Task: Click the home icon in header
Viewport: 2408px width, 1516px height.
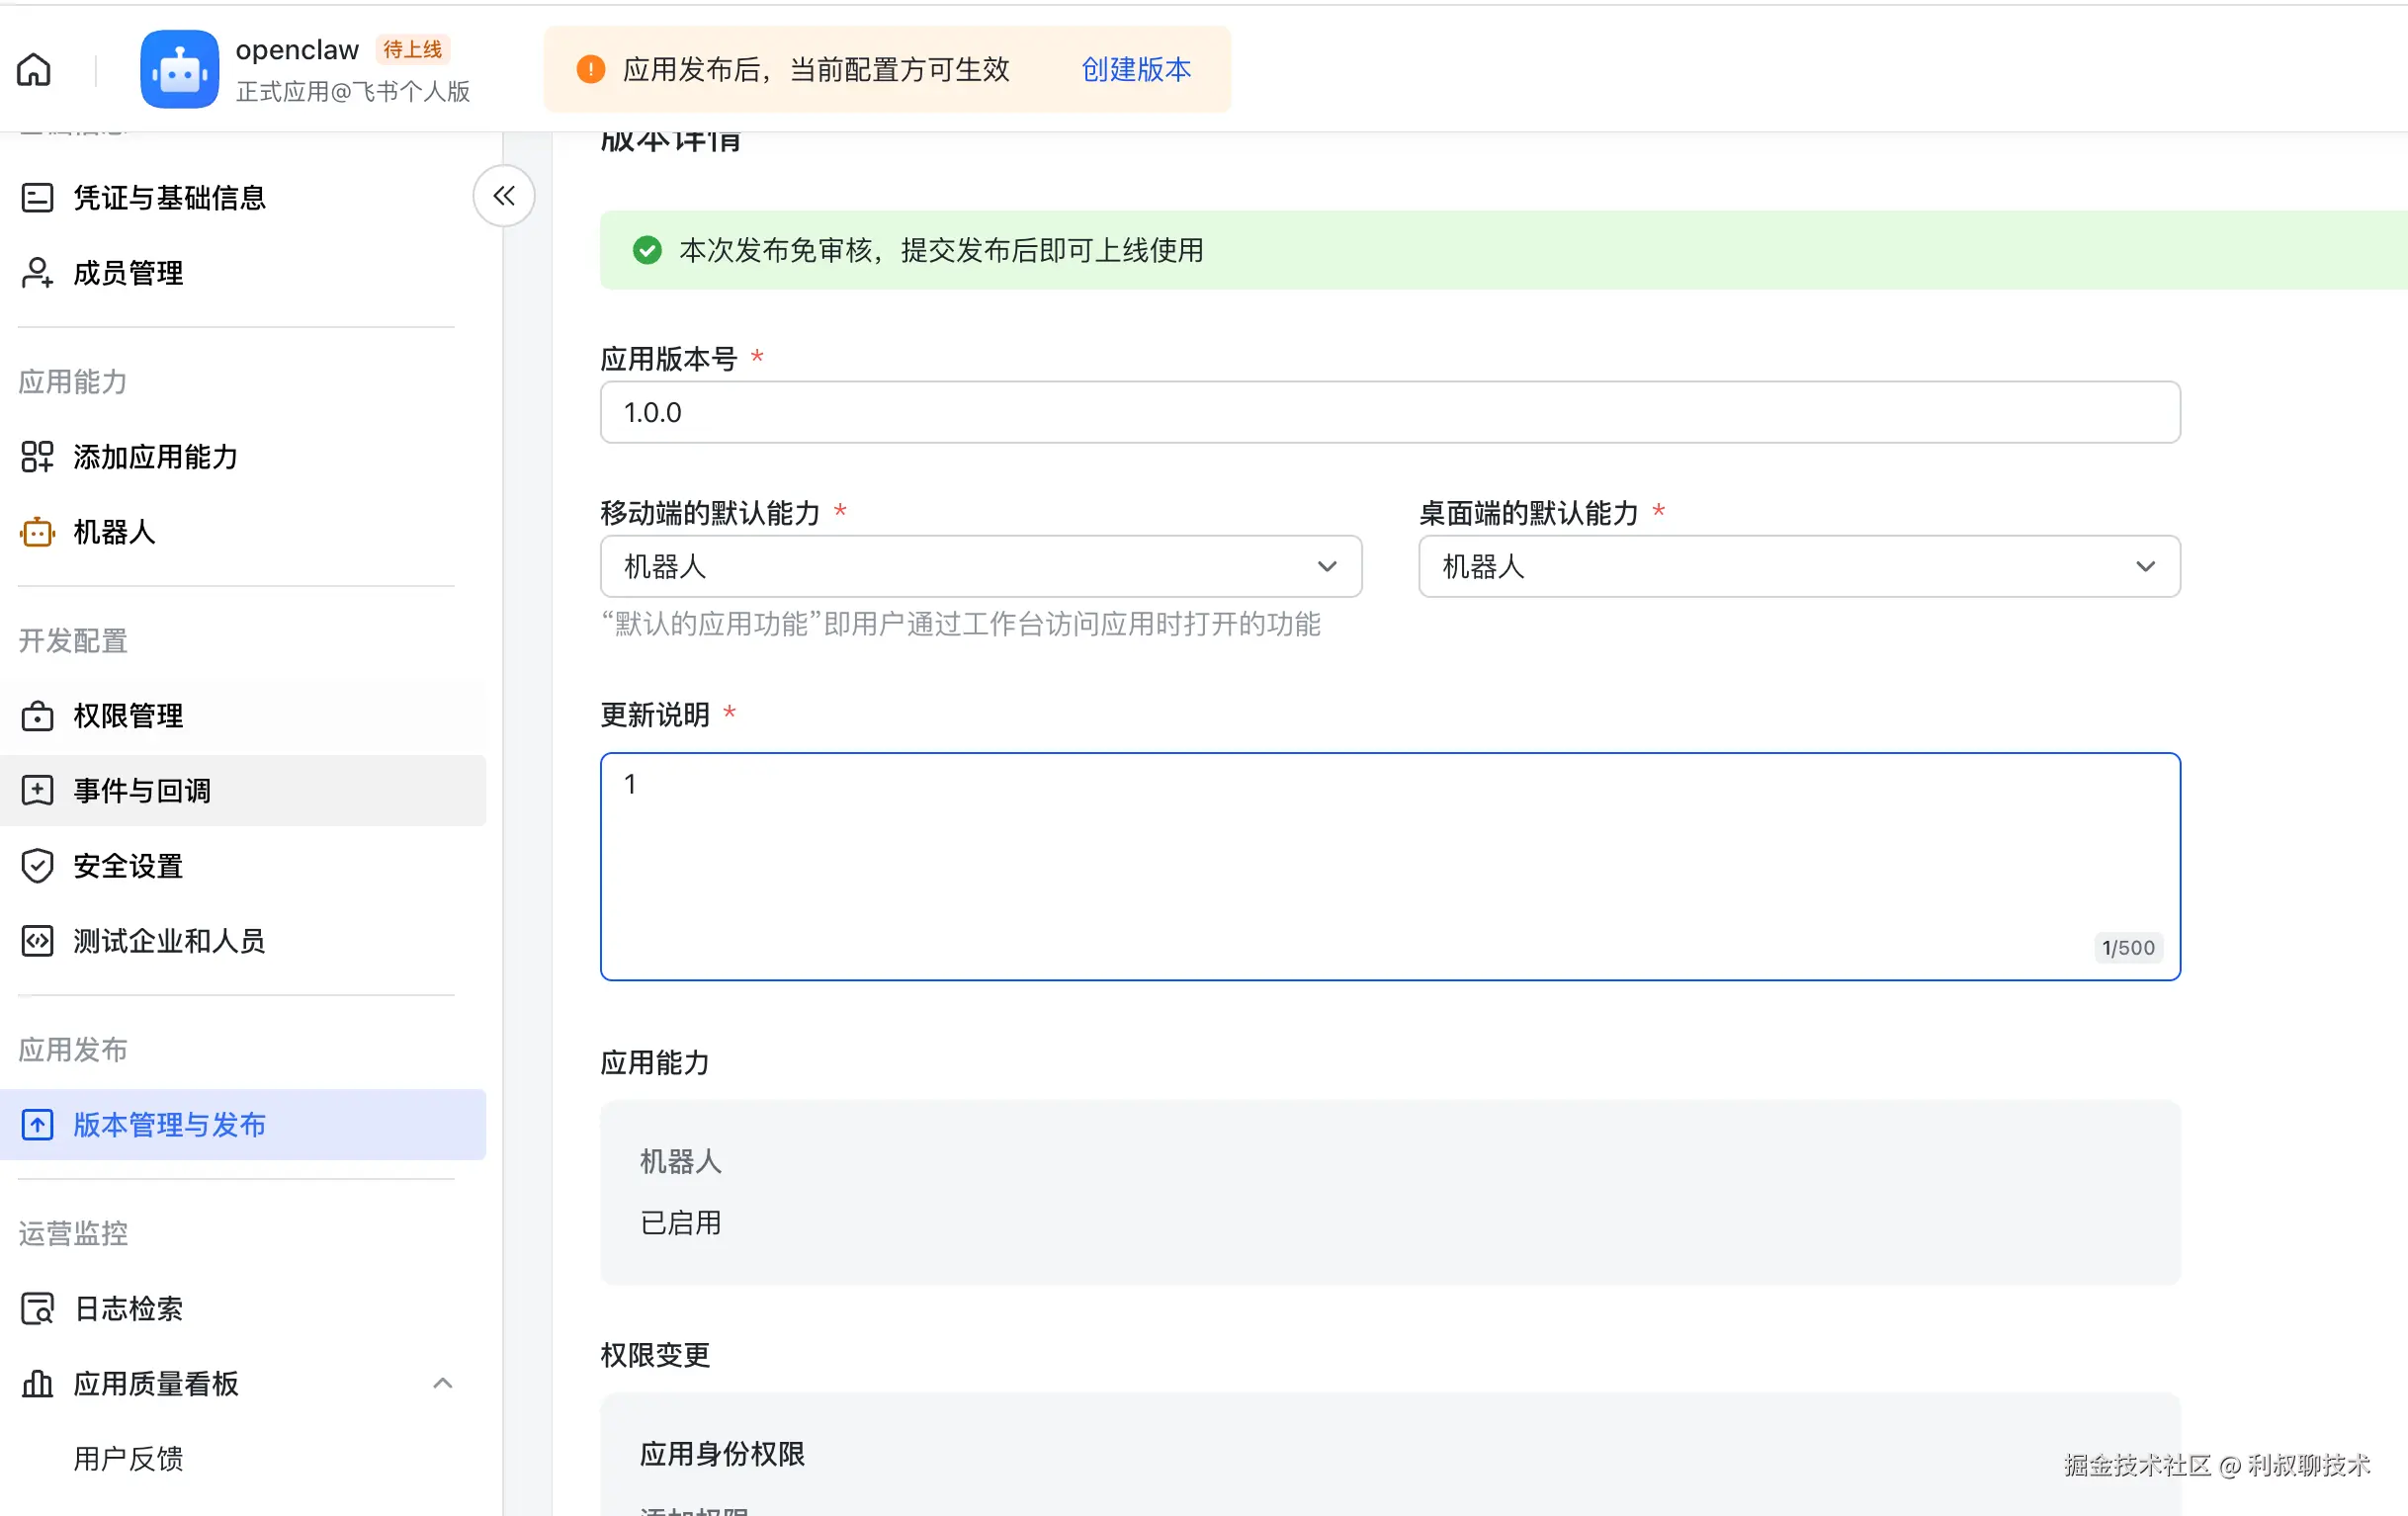Action: coord(34,70)
